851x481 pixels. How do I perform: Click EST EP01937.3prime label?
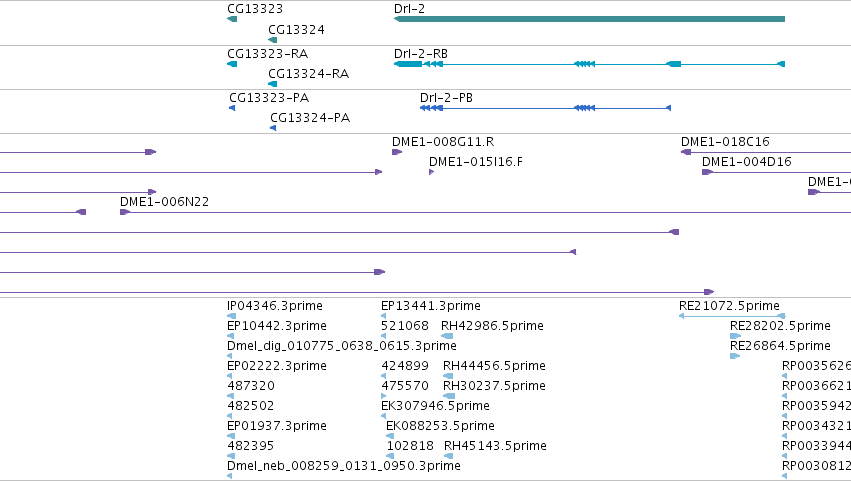tap(277, 426)
